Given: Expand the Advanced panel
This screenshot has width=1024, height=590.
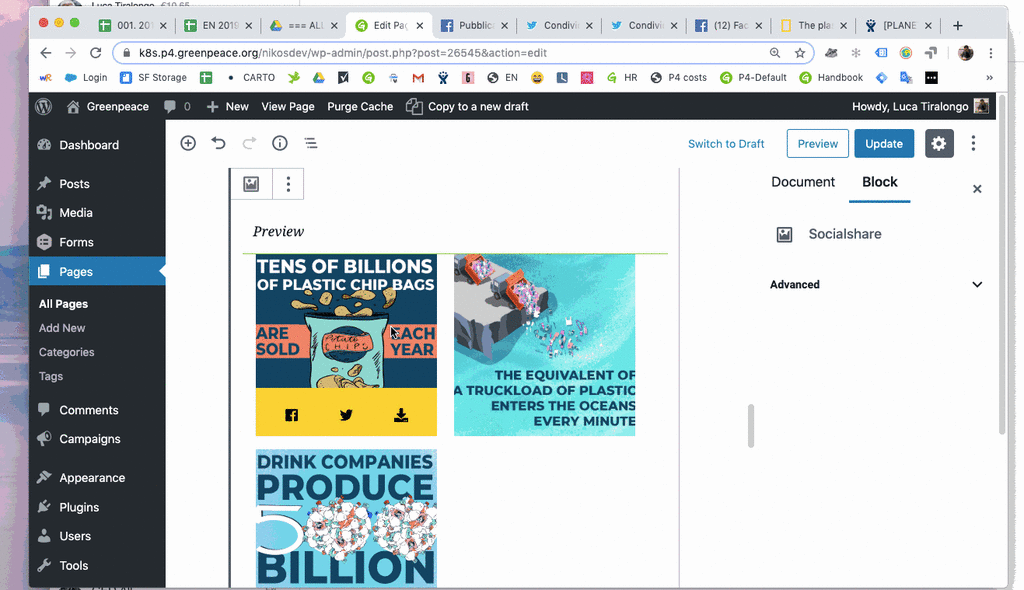Looking at the screenshot, I should click(x=876, y=284).
